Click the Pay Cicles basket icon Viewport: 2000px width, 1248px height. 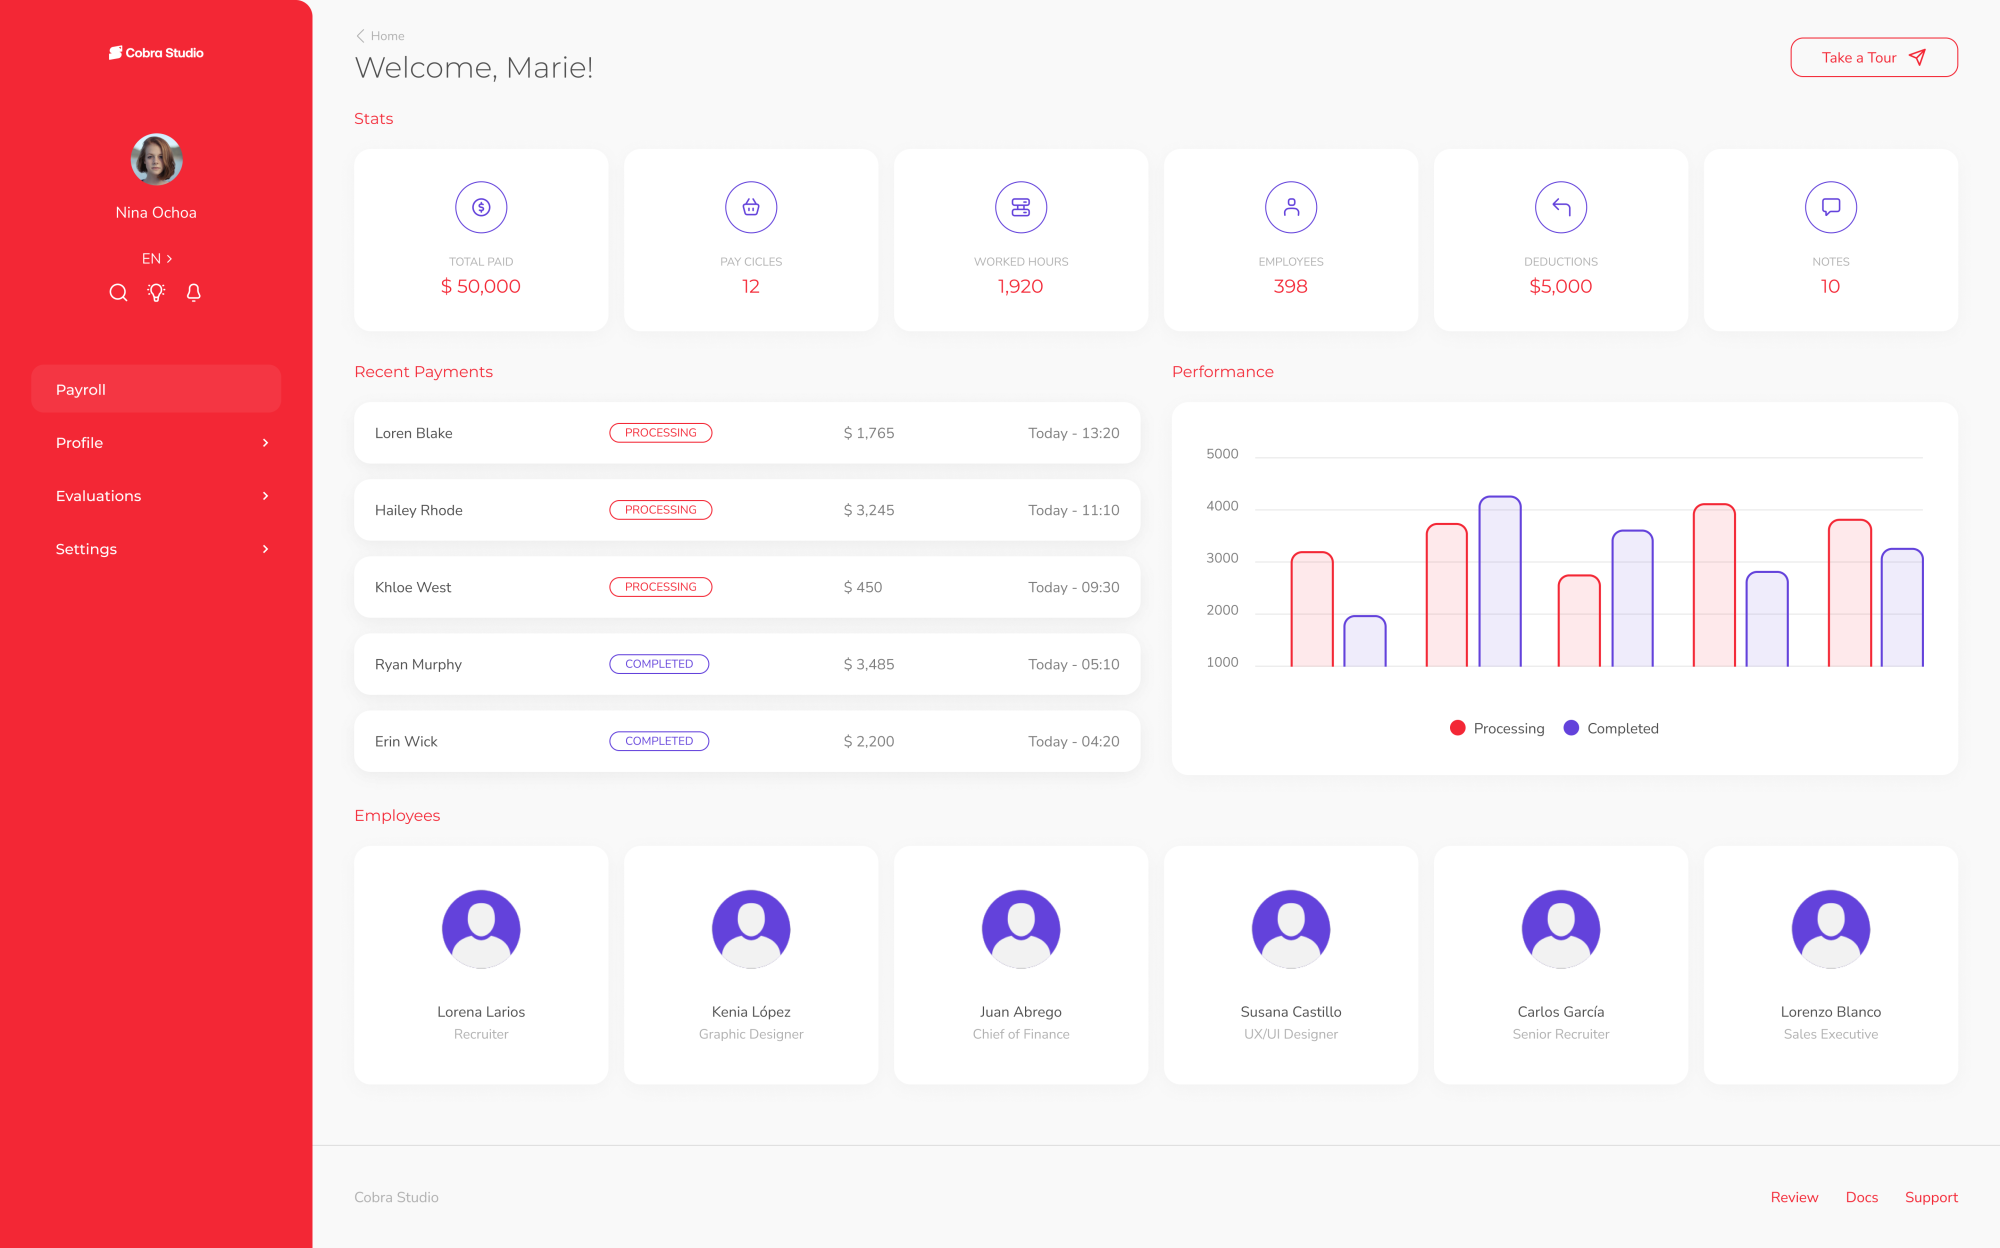point(751,207)
